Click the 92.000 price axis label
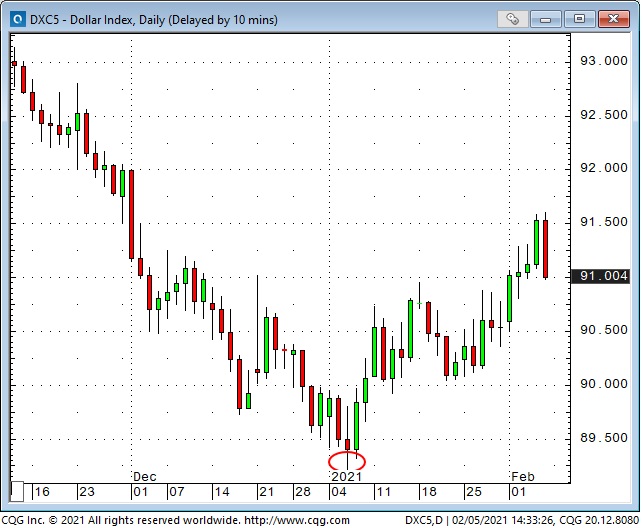The image size is (643, 528). [x=604, y=168]
